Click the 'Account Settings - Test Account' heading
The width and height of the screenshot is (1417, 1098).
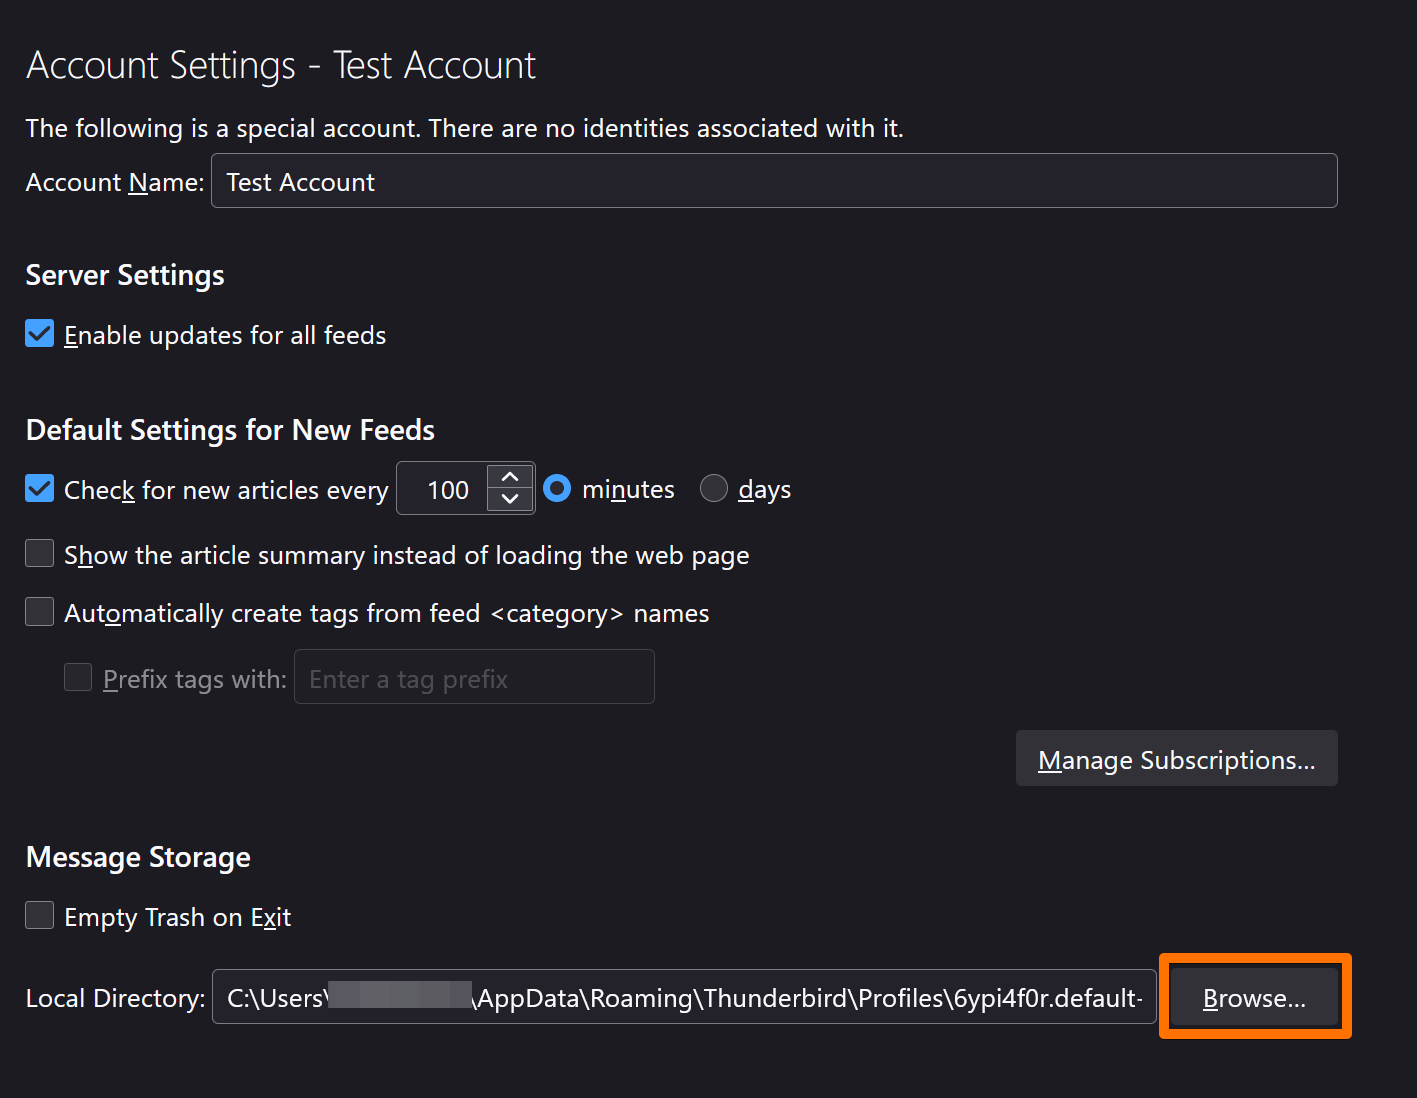[281, 66]
